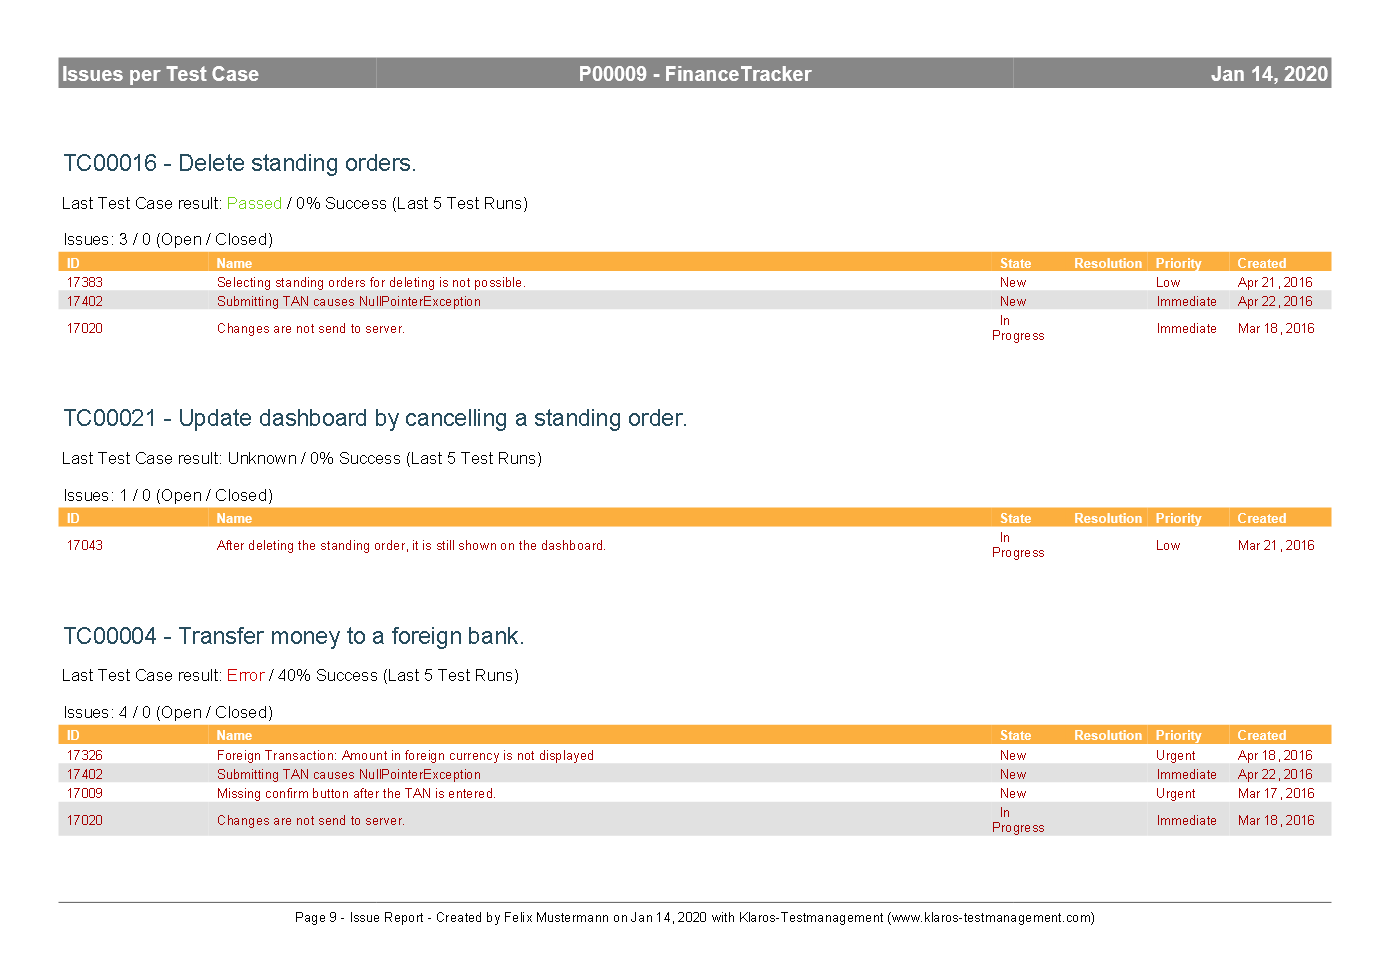Open issue 17009 ID link
The height and width of the screenshot is (980, 1390).
(85, 794)
